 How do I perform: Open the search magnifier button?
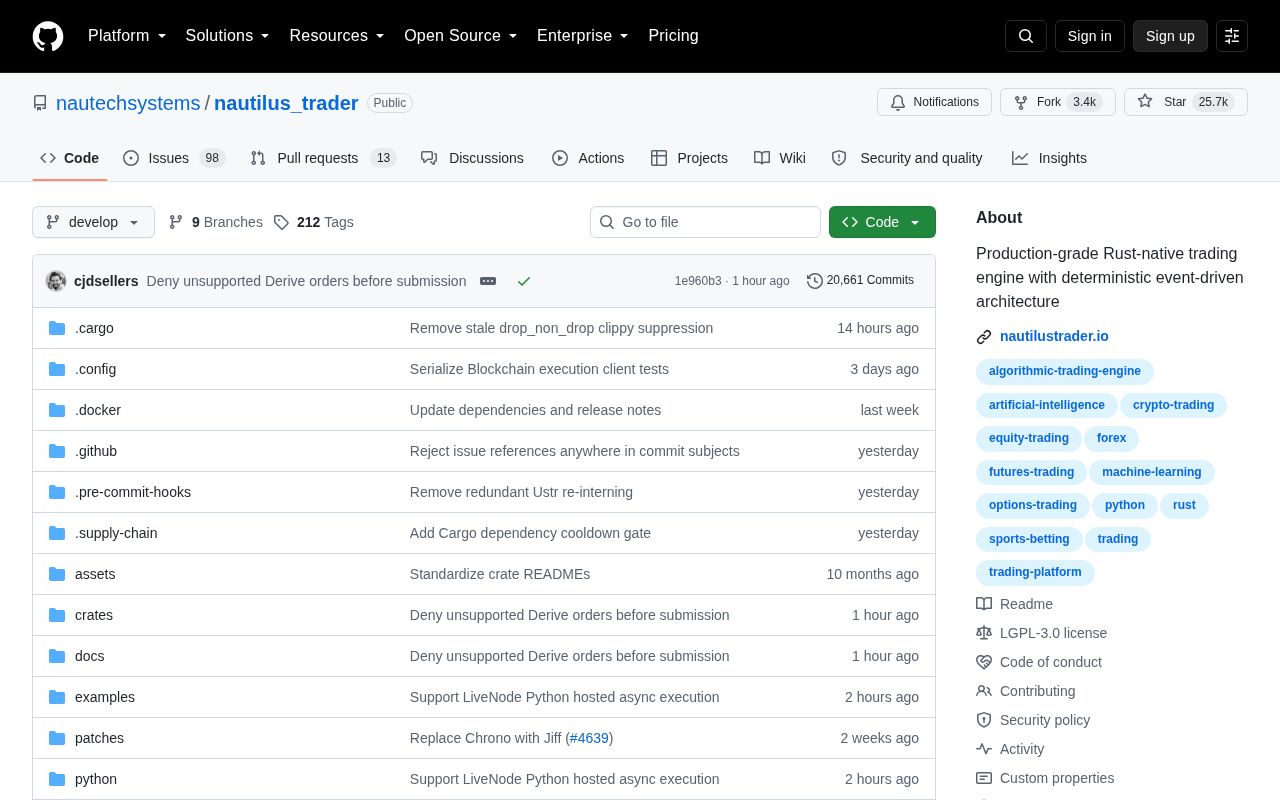[1026, 36]
